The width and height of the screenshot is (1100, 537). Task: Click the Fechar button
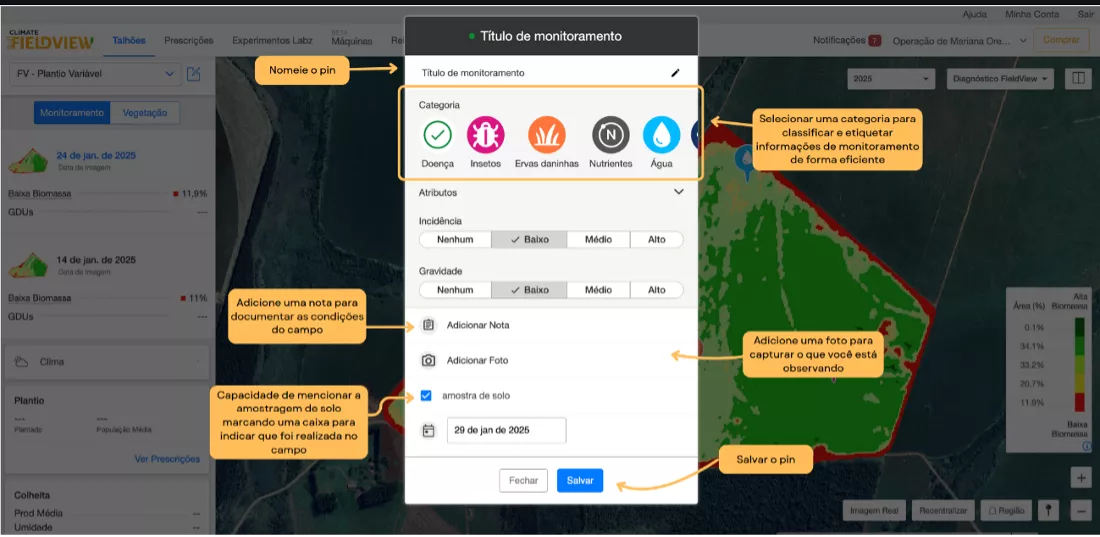(x=523, y=481)
